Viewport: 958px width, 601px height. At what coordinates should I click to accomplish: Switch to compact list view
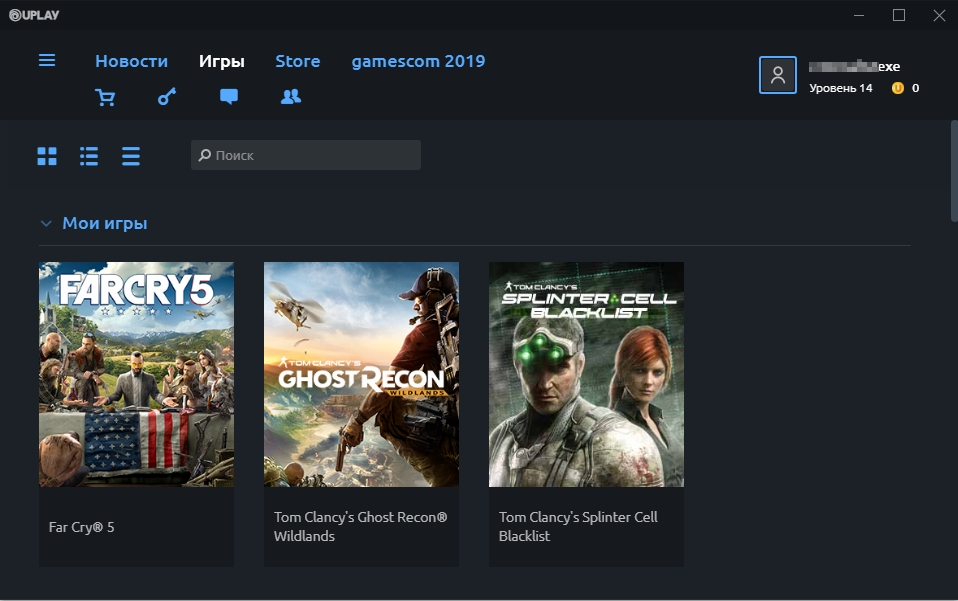(x=131, y=156)
